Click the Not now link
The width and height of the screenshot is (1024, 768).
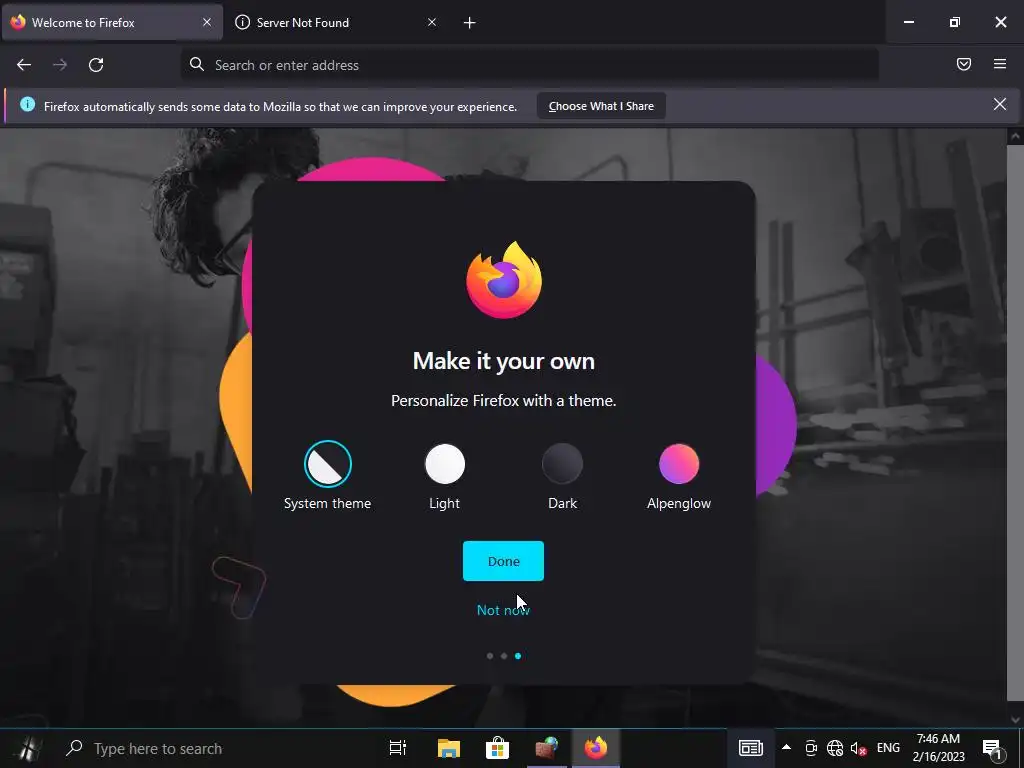(504, 610)
